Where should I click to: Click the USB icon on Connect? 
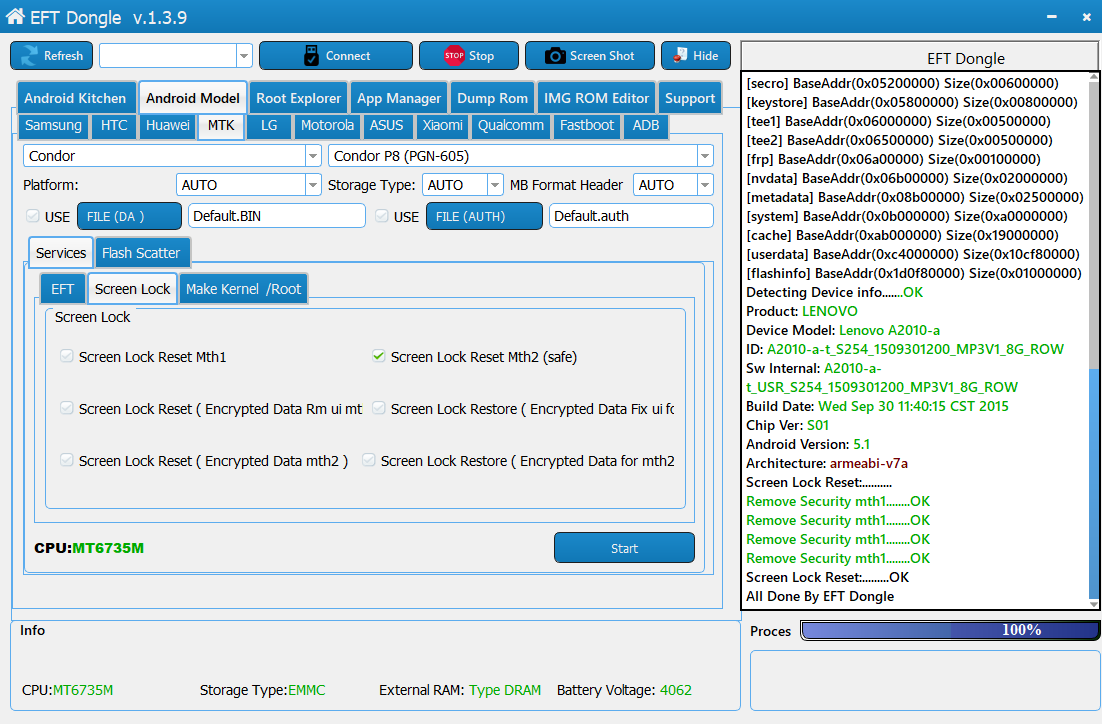[311, 56]
